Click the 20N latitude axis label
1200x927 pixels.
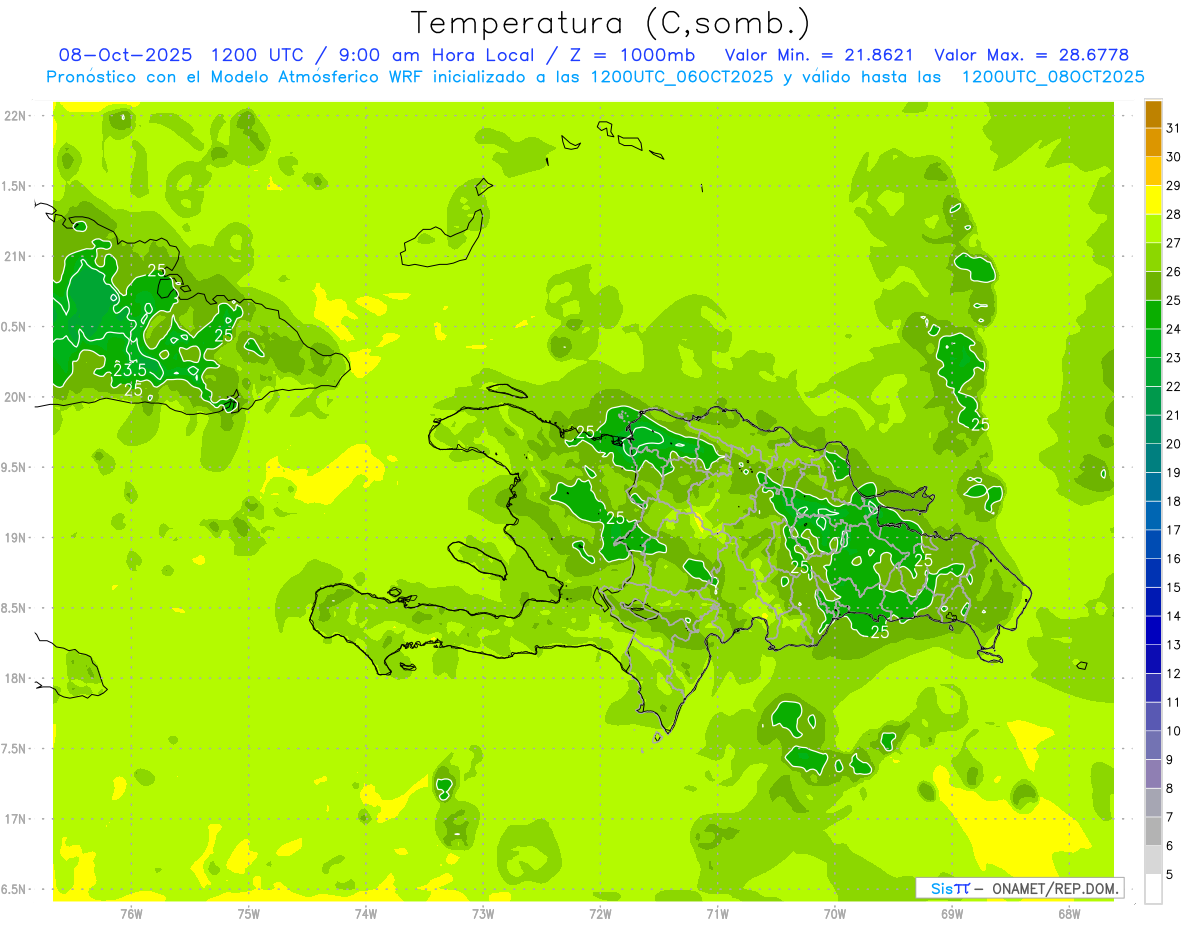tap(16, 397)
